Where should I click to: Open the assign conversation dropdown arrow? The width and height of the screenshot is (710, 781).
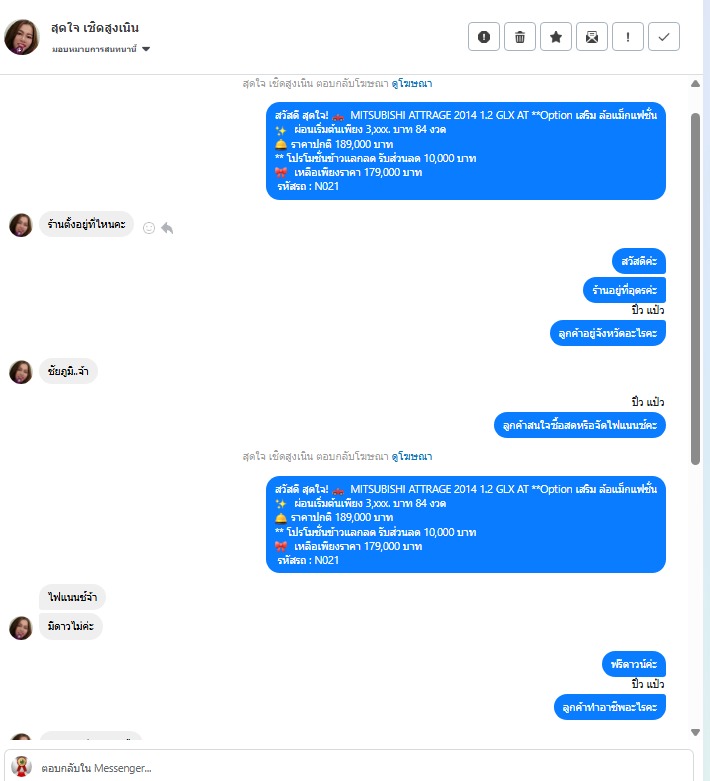tap(146, 49)
